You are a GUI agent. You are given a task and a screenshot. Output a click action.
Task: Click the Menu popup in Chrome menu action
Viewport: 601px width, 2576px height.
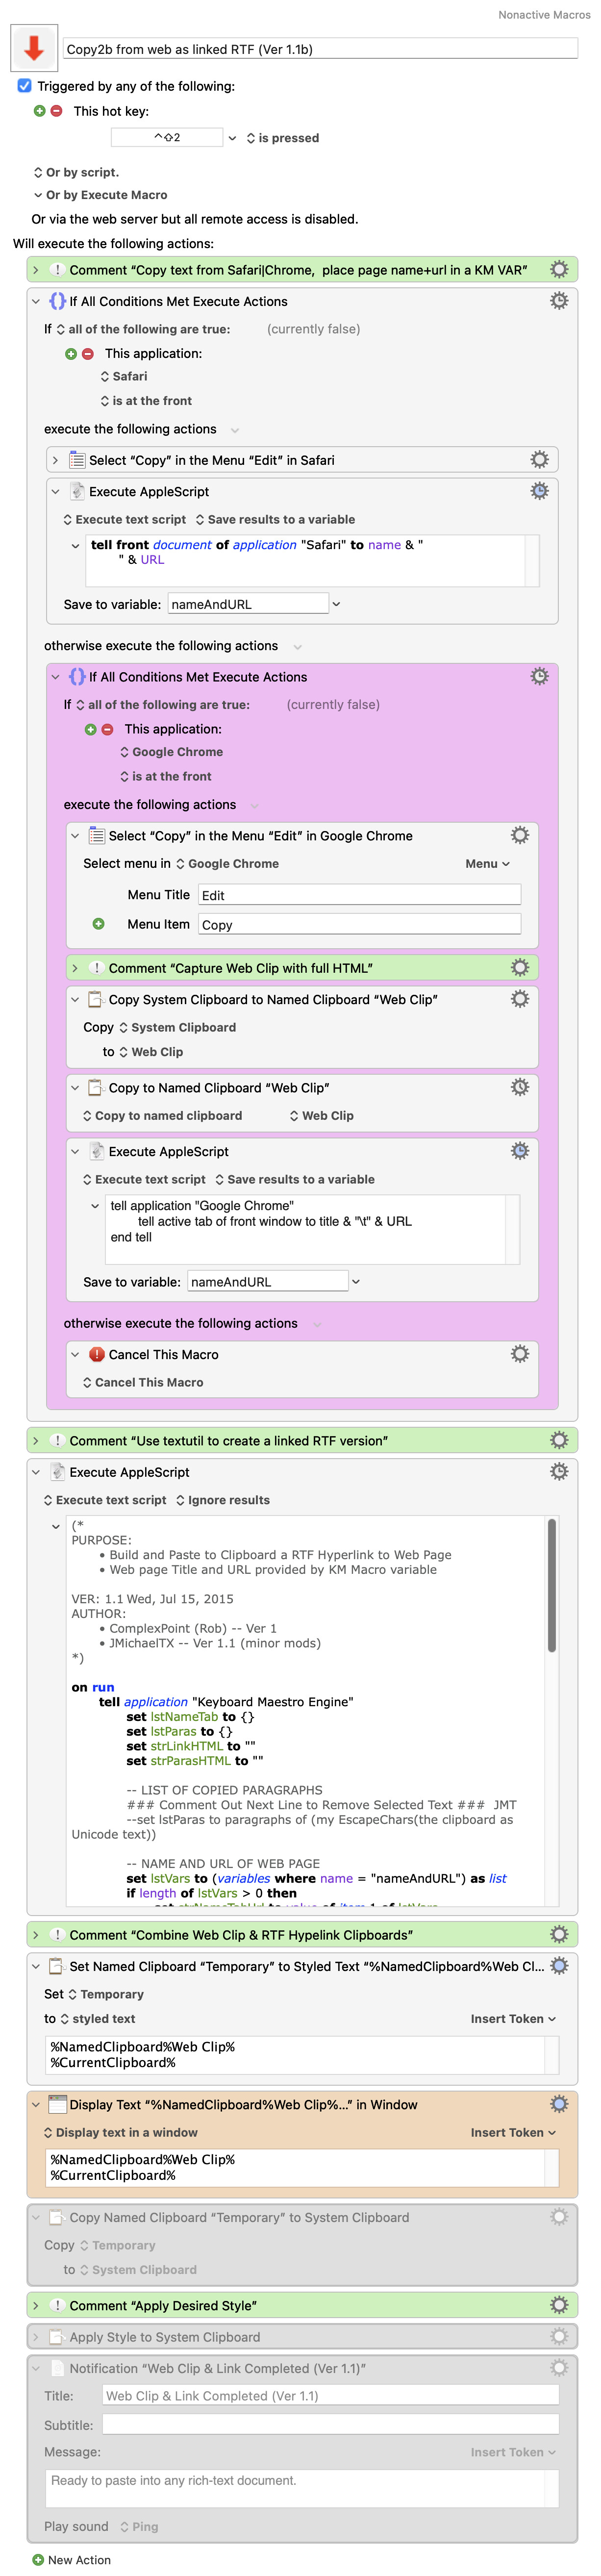[x=487, y=864]
